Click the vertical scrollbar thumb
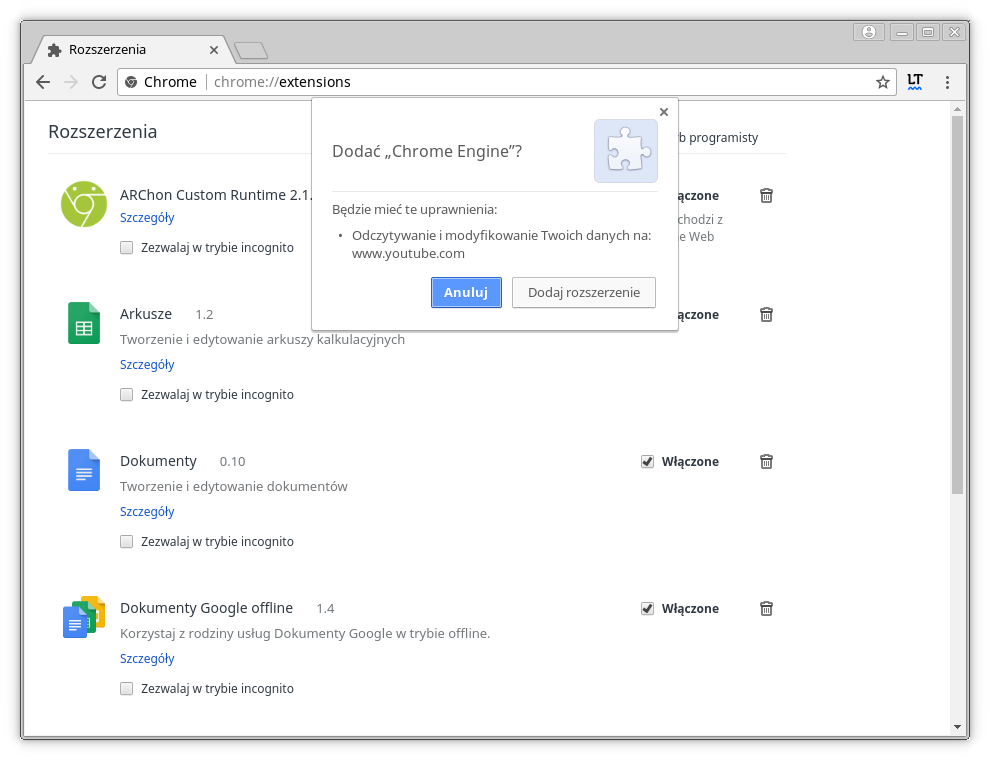 pyautogui.click(x=957, y=305)
